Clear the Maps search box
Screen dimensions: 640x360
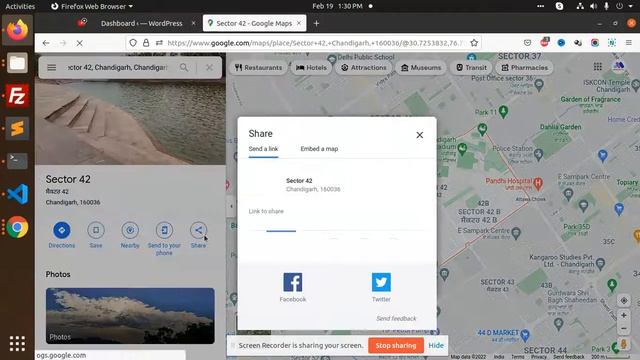(209, 67)
